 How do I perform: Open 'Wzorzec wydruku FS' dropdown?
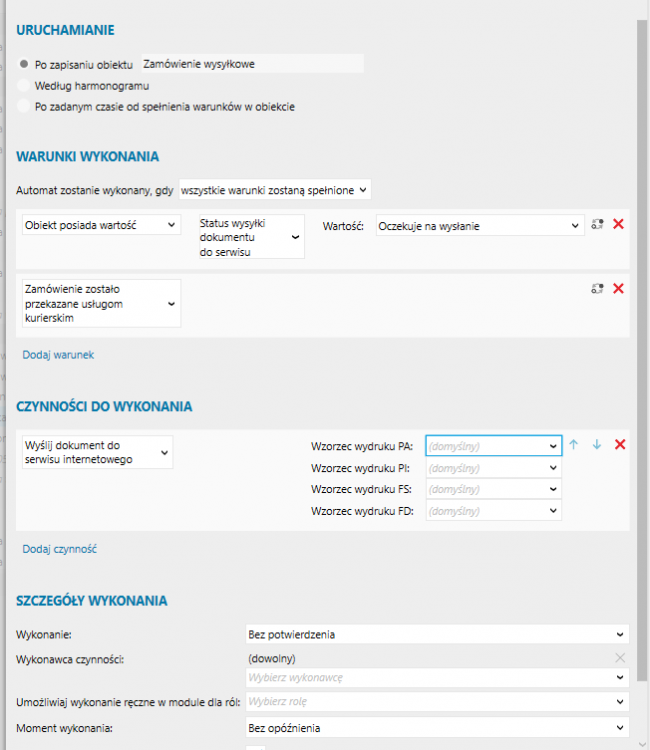494,489
